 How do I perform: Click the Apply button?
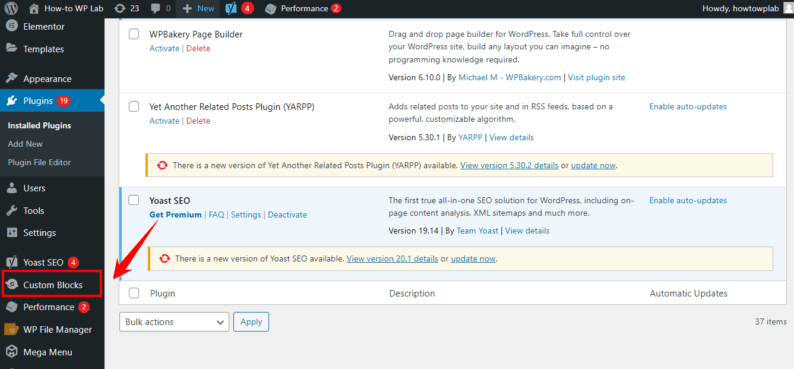251,322
